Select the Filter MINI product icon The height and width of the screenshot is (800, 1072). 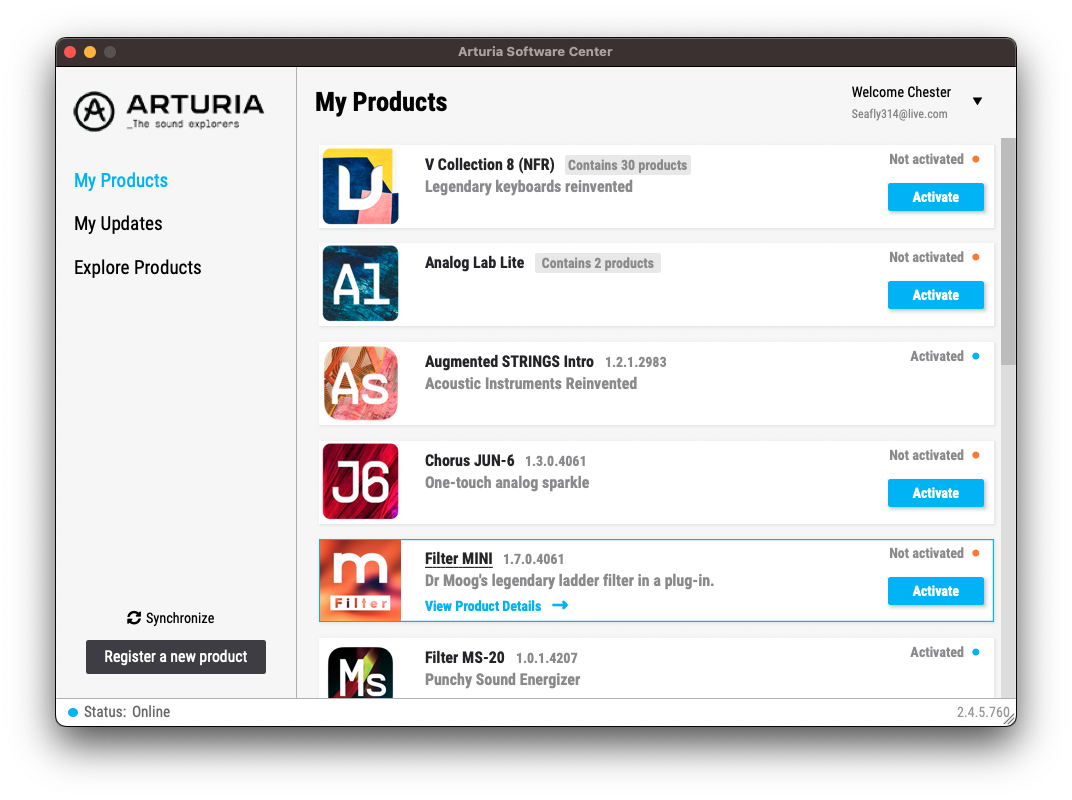(360, 581)
